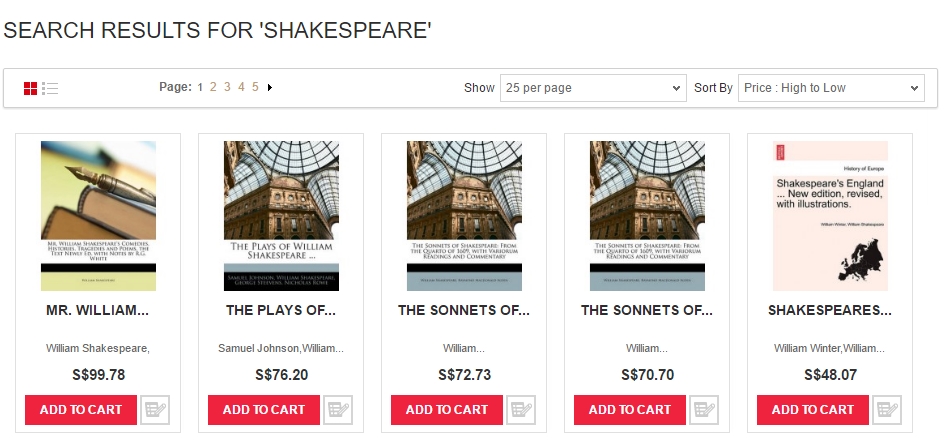Click wishlist icon for S$70.70 Sonnets book
This screenshot has width=946, height=442.
(704, 410)
